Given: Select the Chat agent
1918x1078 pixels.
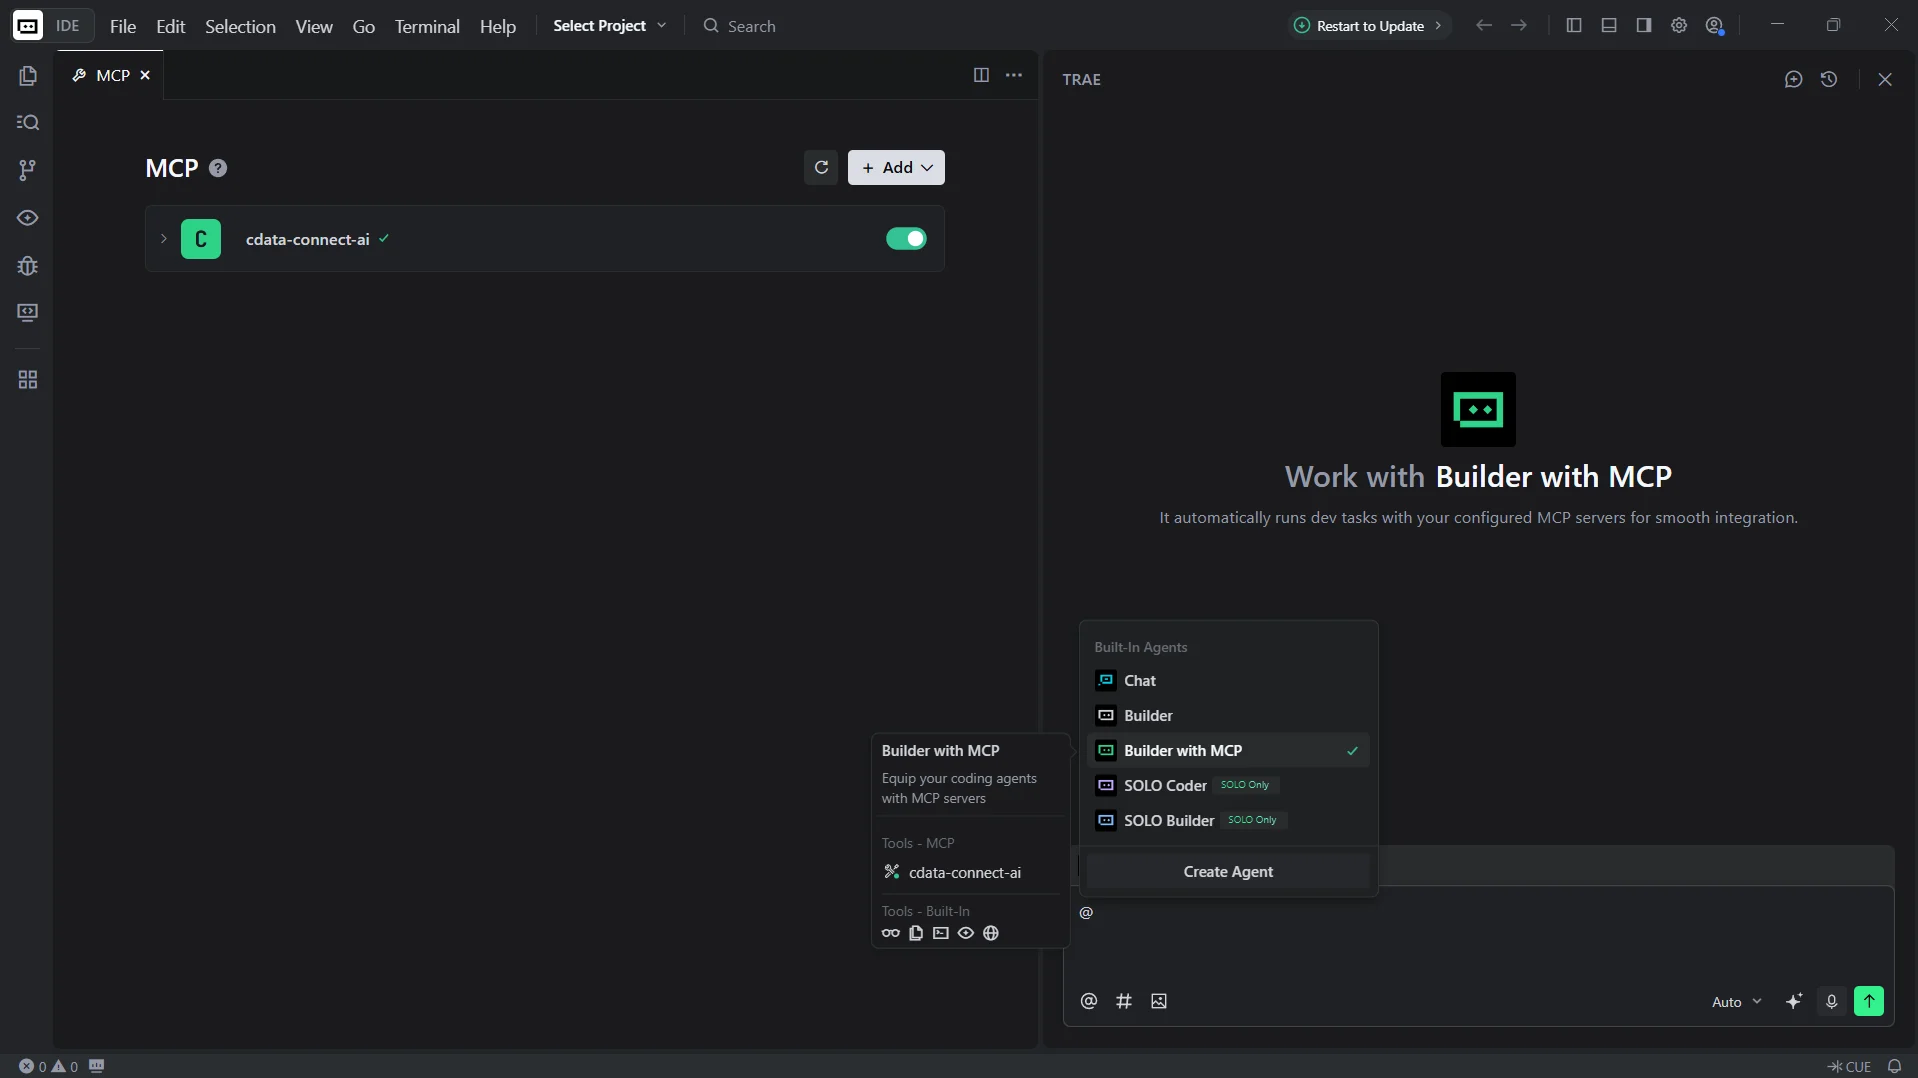Looking at the screenshot, I should point(1228,681).
